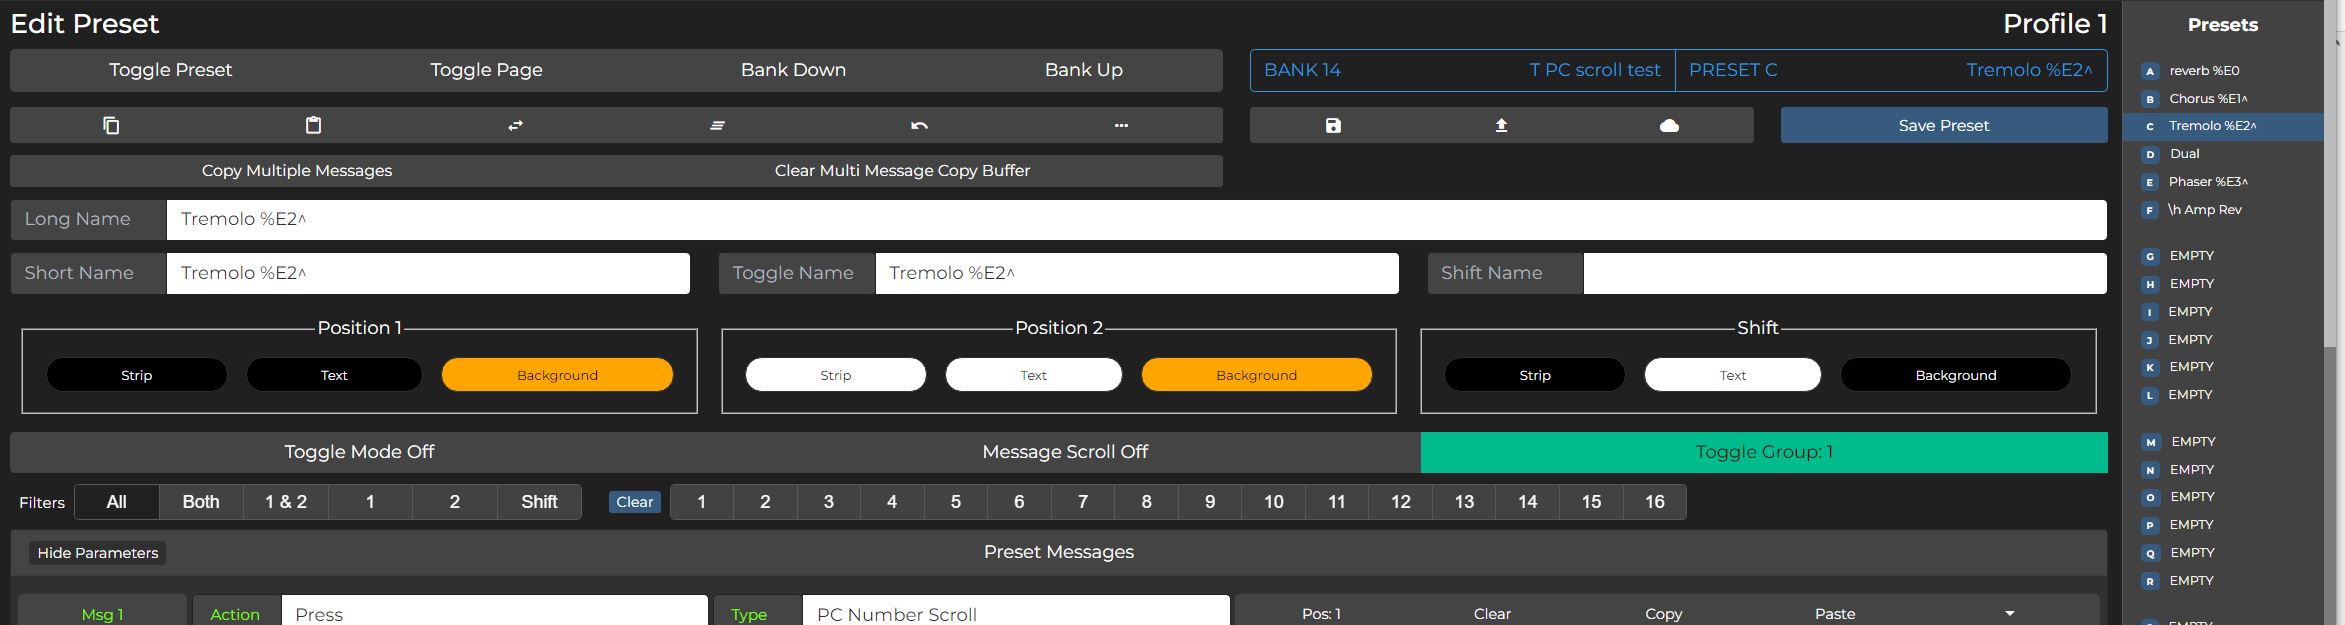Select preset E Phaser %E3
This screenshot has height=625, width=2345.
2222,182
